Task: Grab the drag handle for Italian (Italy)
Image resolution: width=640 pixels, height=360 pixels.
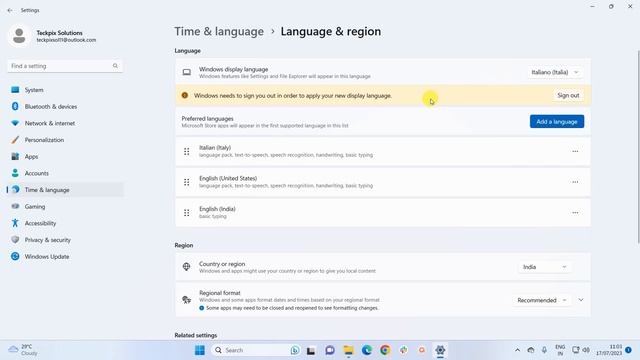Action: tap(187, 151)
